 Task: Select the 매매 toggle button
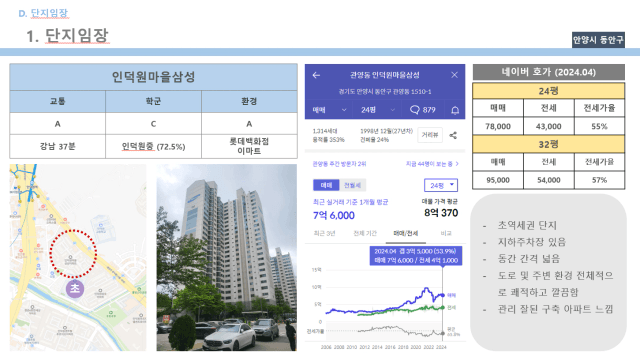coord(326,185)
